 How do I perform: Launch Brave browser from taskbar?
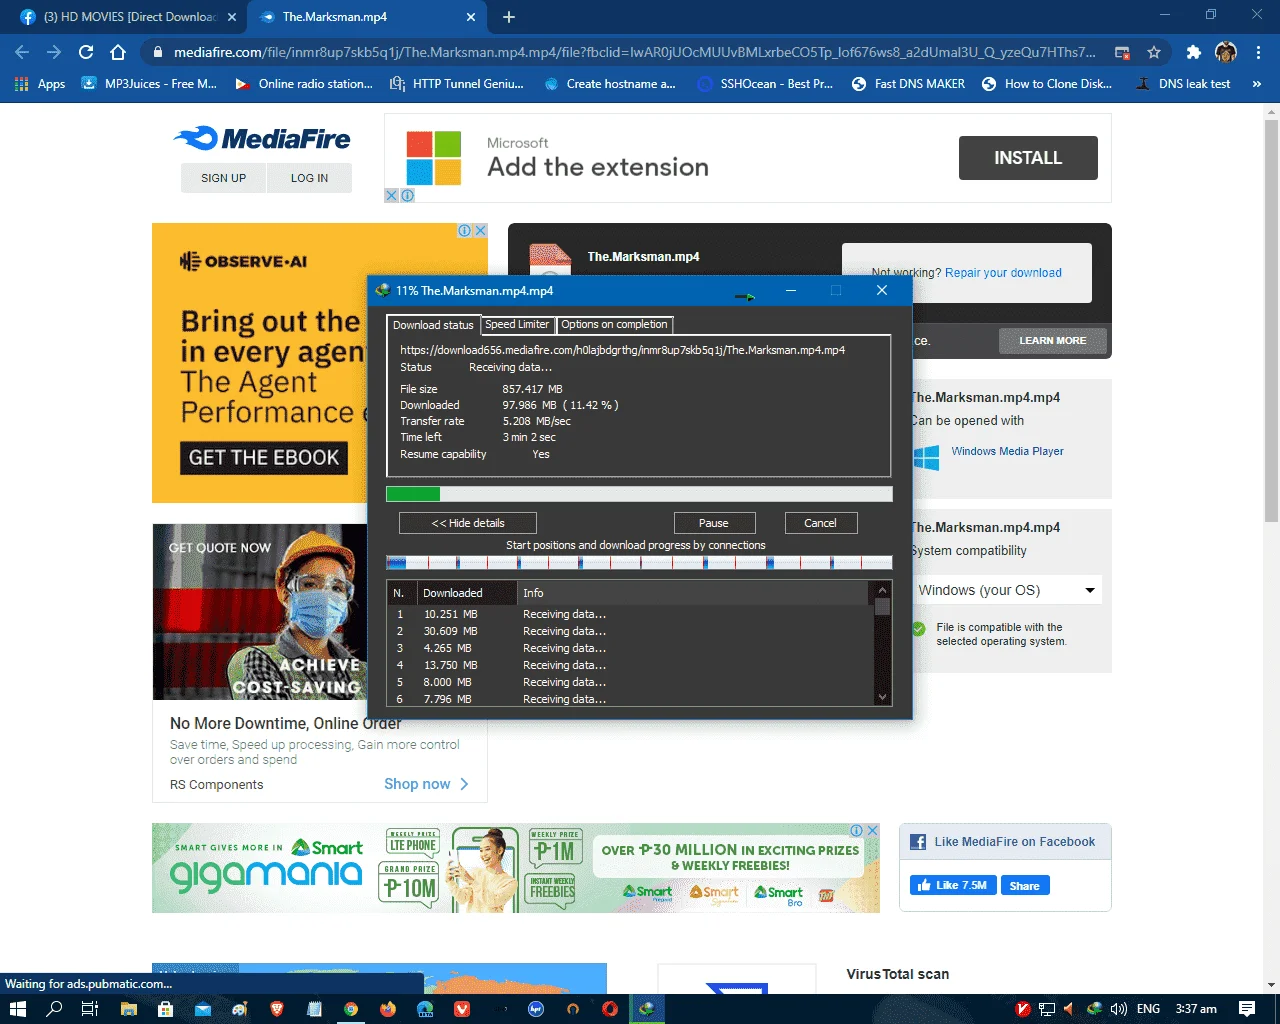pyautogui.click(x=277, y=1009)
